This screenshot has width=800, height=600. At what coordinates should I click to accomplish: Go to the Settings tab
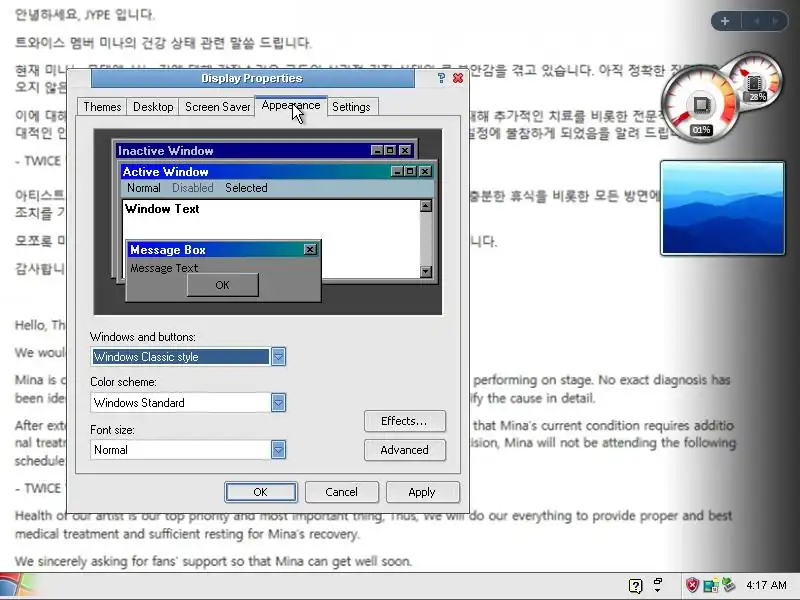point(351,107)
